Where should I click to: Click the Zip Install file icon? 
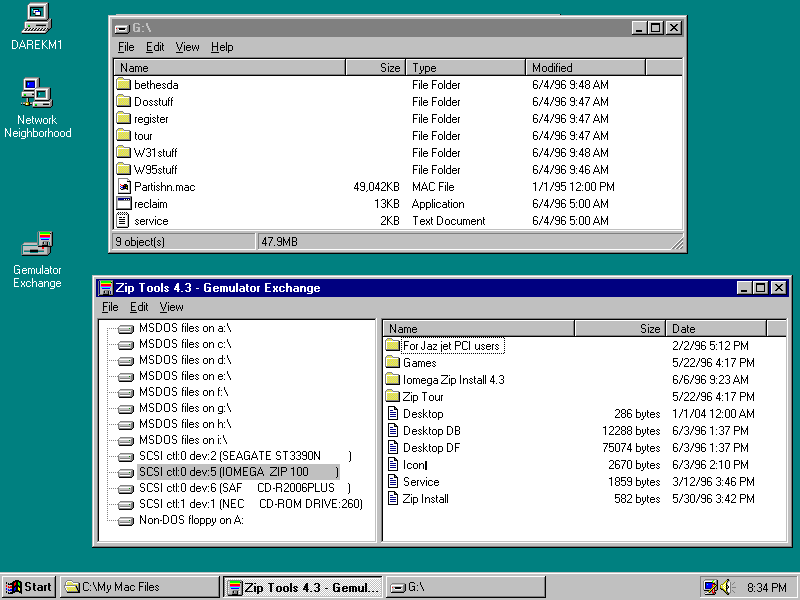(x=393, y=498)
